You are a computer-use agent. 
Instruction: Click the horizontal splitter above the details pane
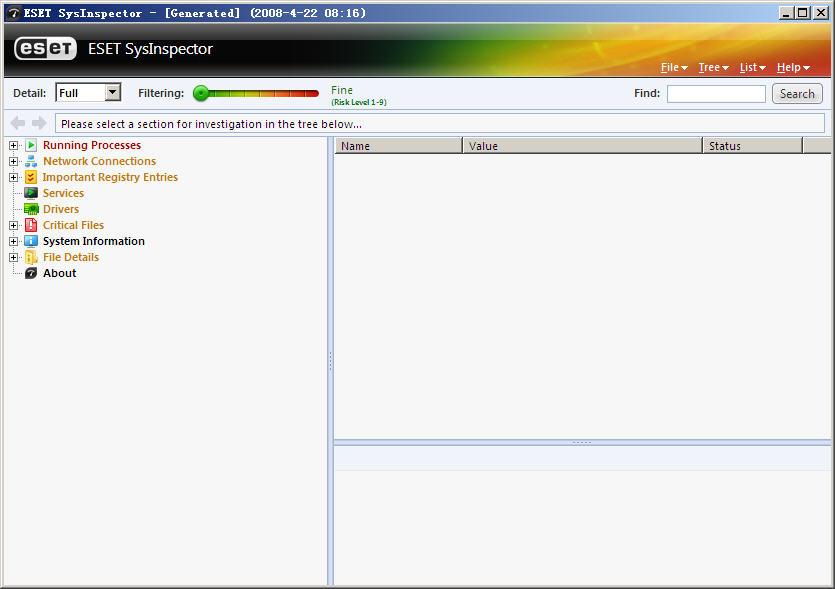582,443
